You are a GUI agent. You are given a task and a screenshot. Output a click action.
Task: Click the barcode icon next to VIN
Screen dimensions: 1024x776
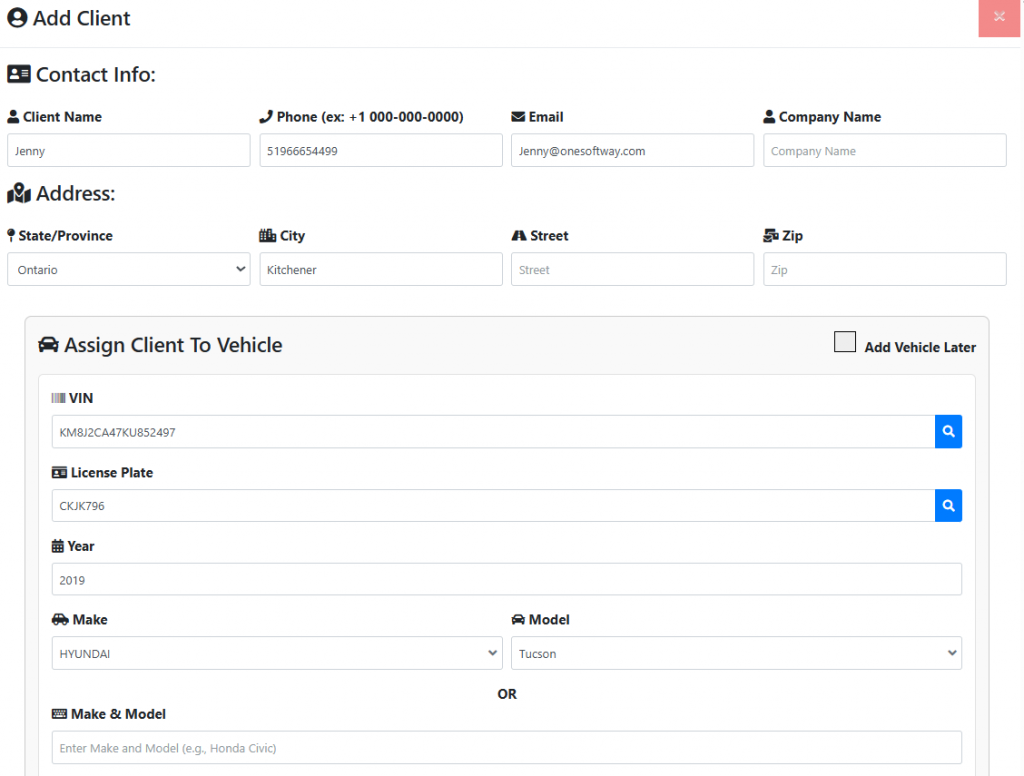coord(58,398)
